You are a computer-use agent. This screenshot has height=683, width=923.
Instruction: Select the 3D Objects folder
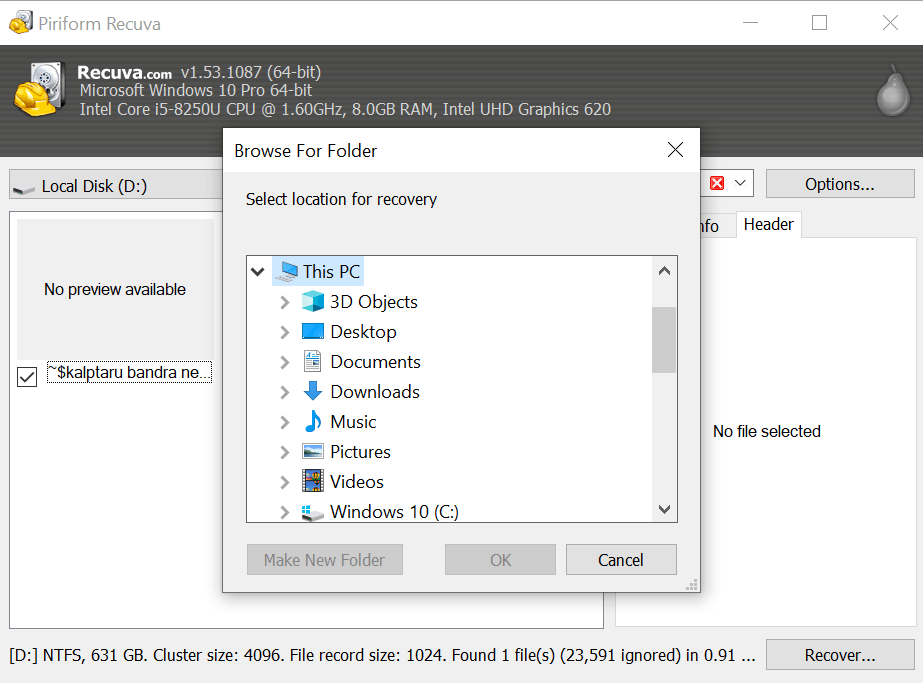pos(374,301)
